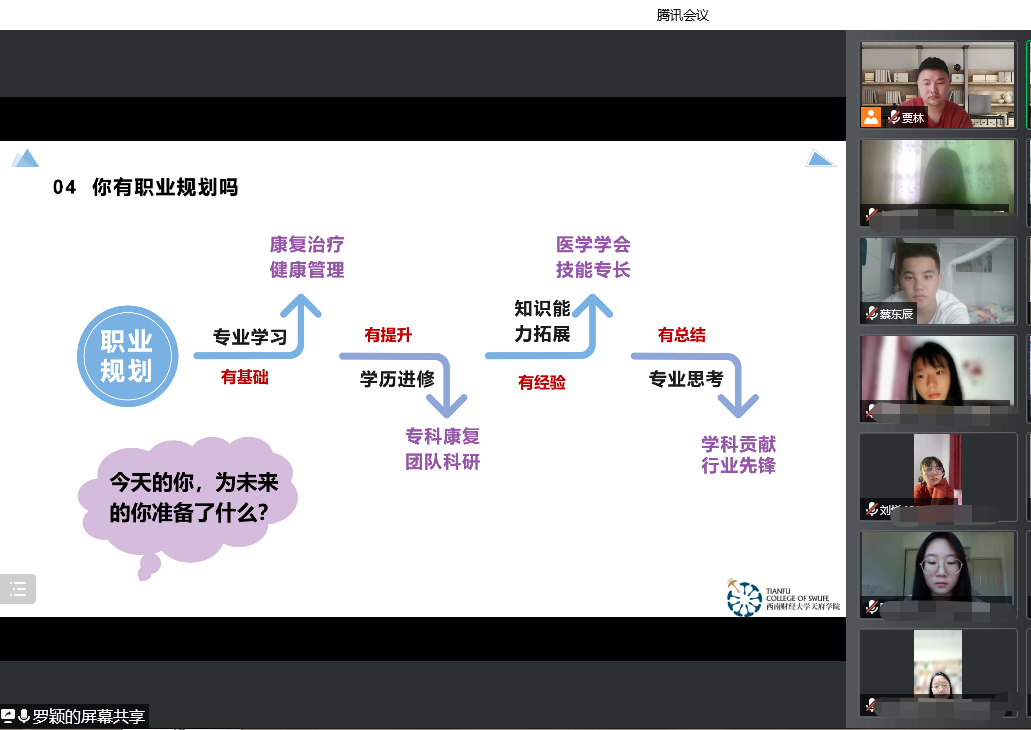This screenshot has width=1031, height=730.
Task: Click the green microphone icon beside 罗颖的屏幕共享
Action: pos(24,716)
